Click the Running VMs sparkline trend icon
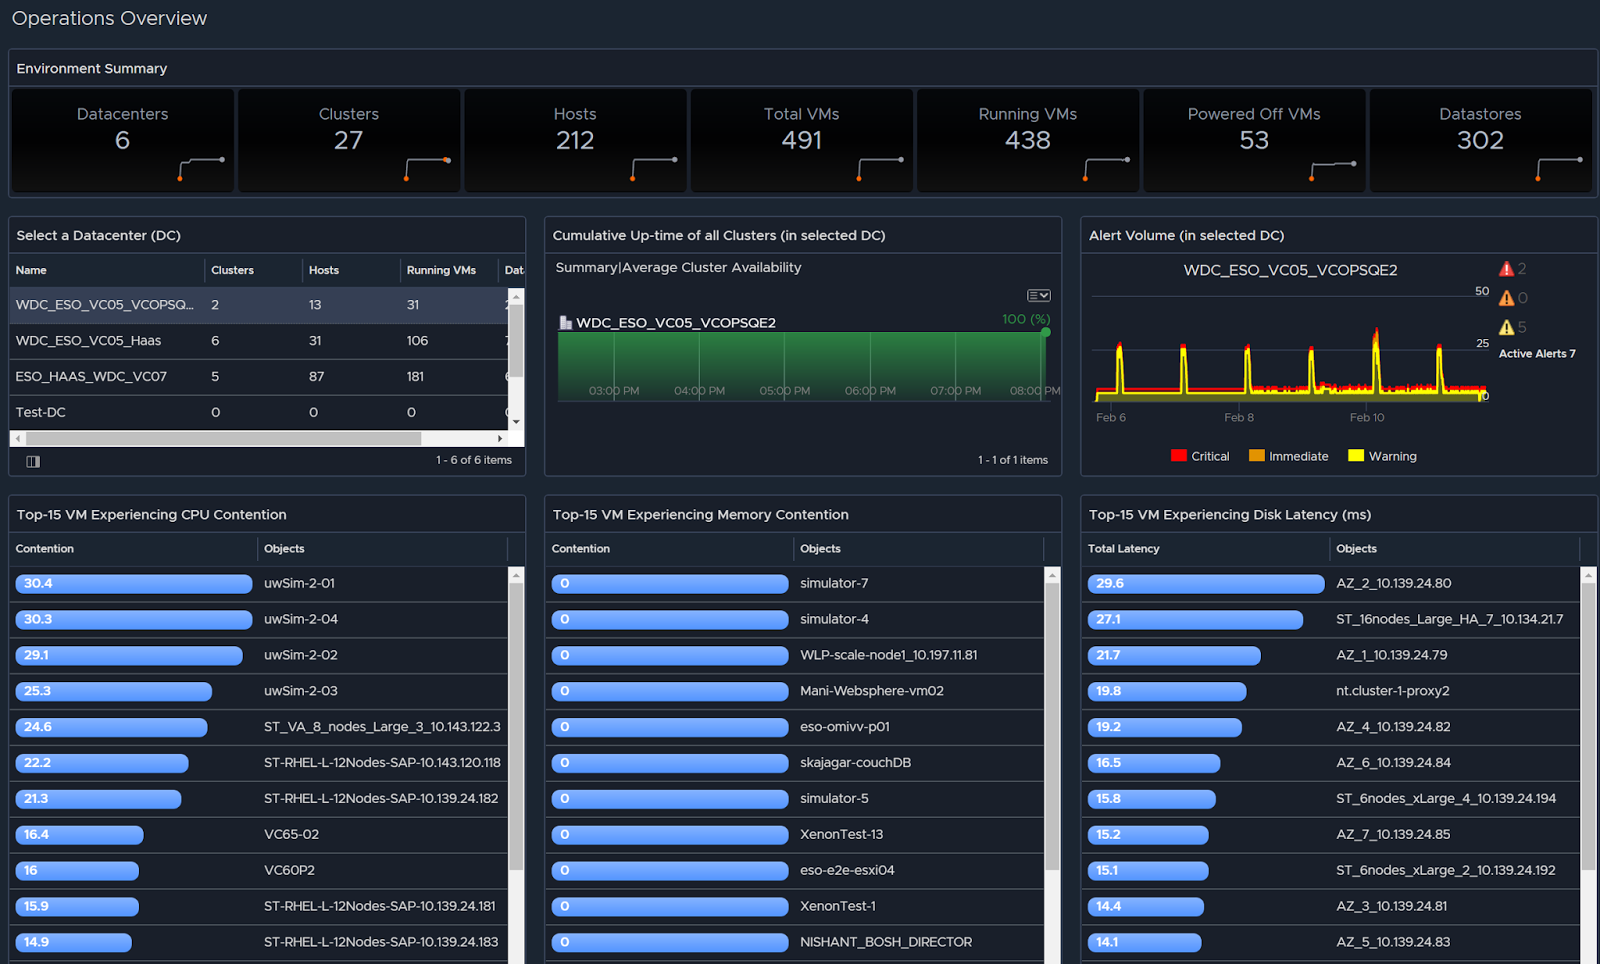 [x=1106, y=168]
